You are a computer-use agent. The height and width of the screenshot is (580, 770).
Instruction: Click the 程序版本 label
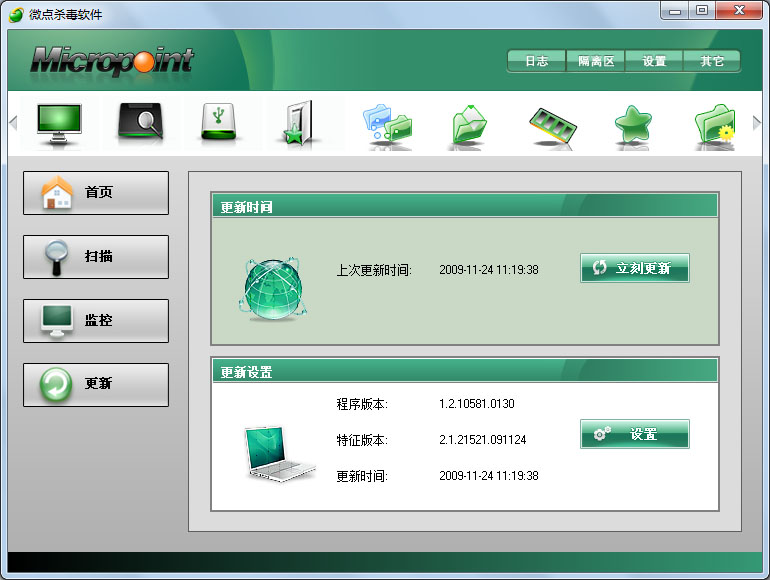(x=362, y=404)
